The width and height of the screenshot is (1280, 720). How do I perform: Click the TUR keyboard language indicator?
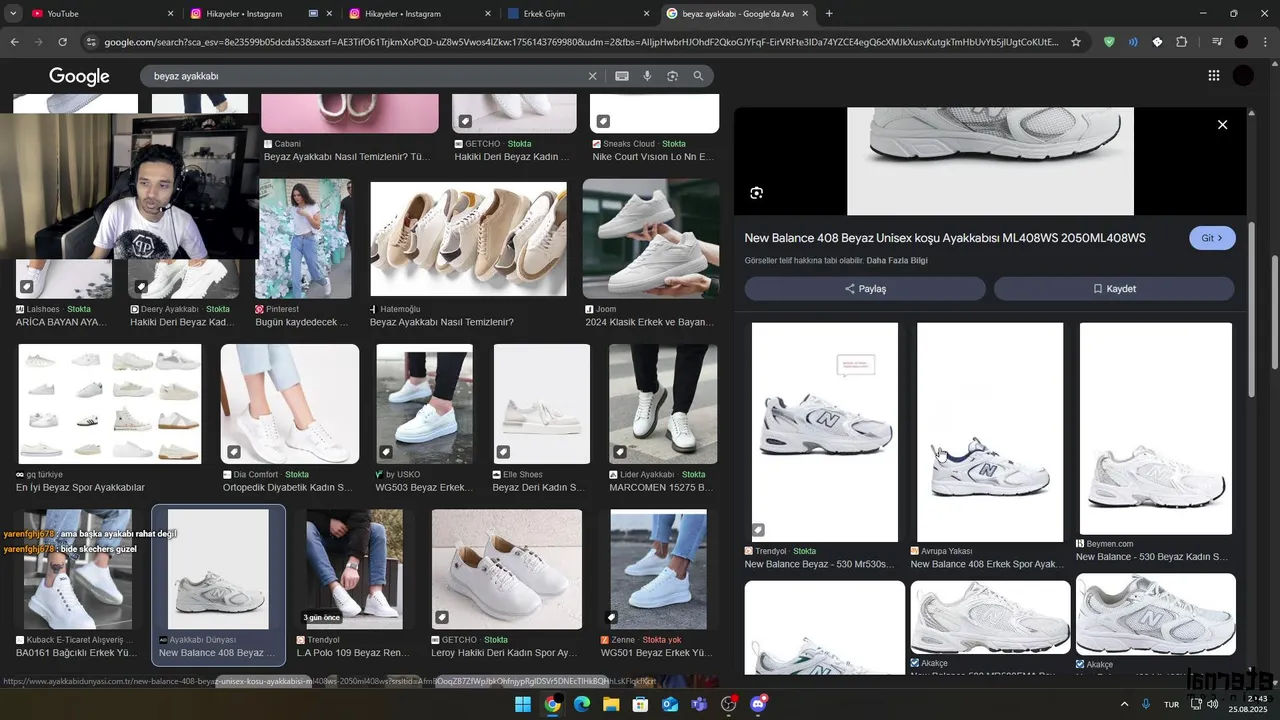pyautogui.click(x=1171, y=705)
